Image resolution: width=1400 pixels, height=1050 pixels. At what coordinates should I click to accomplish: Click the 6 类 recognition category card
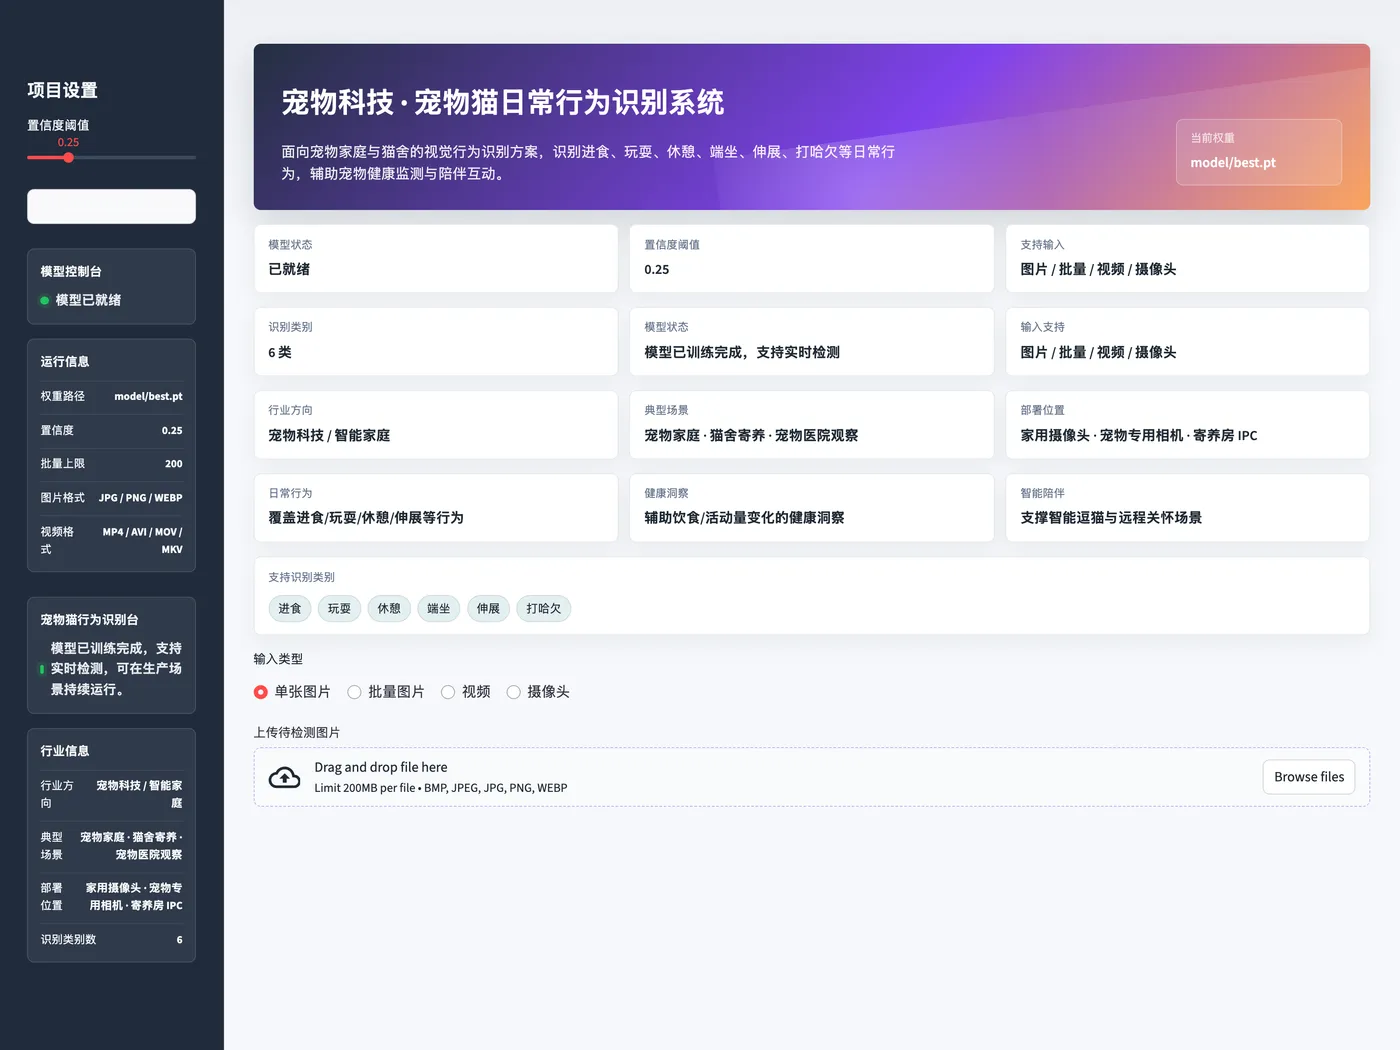coord(436,341)
